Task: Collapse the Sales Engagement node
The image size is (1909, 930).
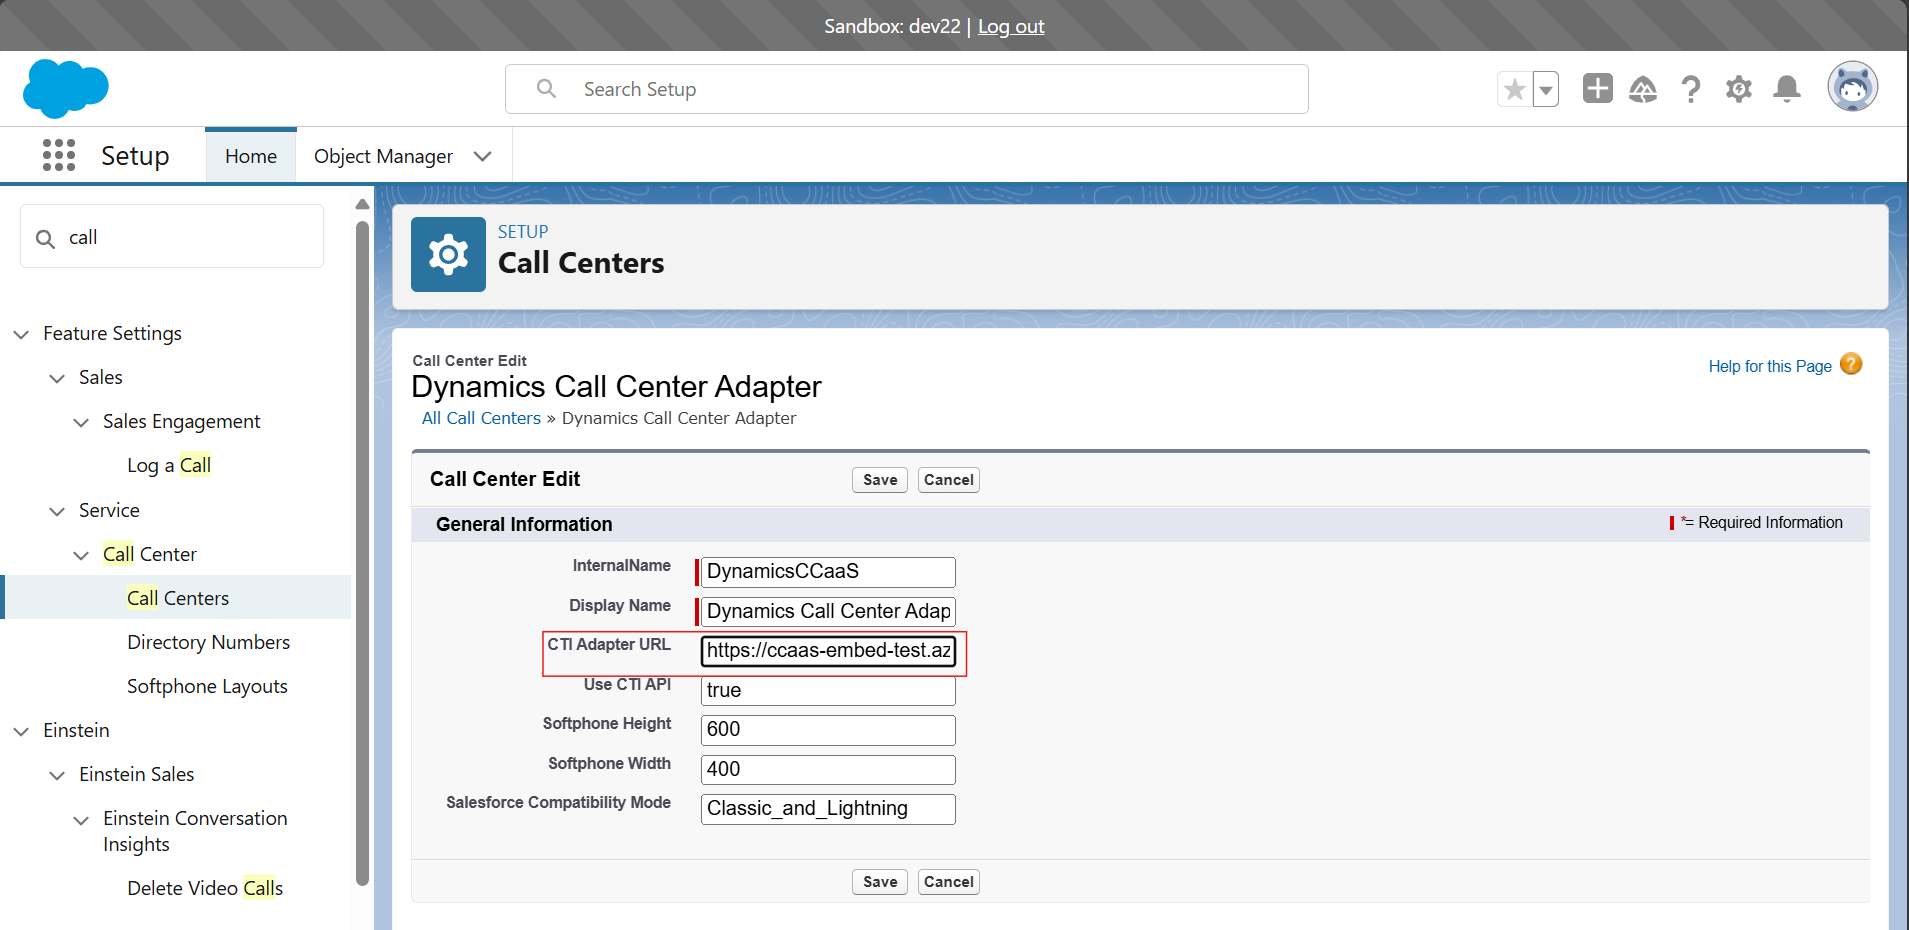Action: [x=81, y=422]
